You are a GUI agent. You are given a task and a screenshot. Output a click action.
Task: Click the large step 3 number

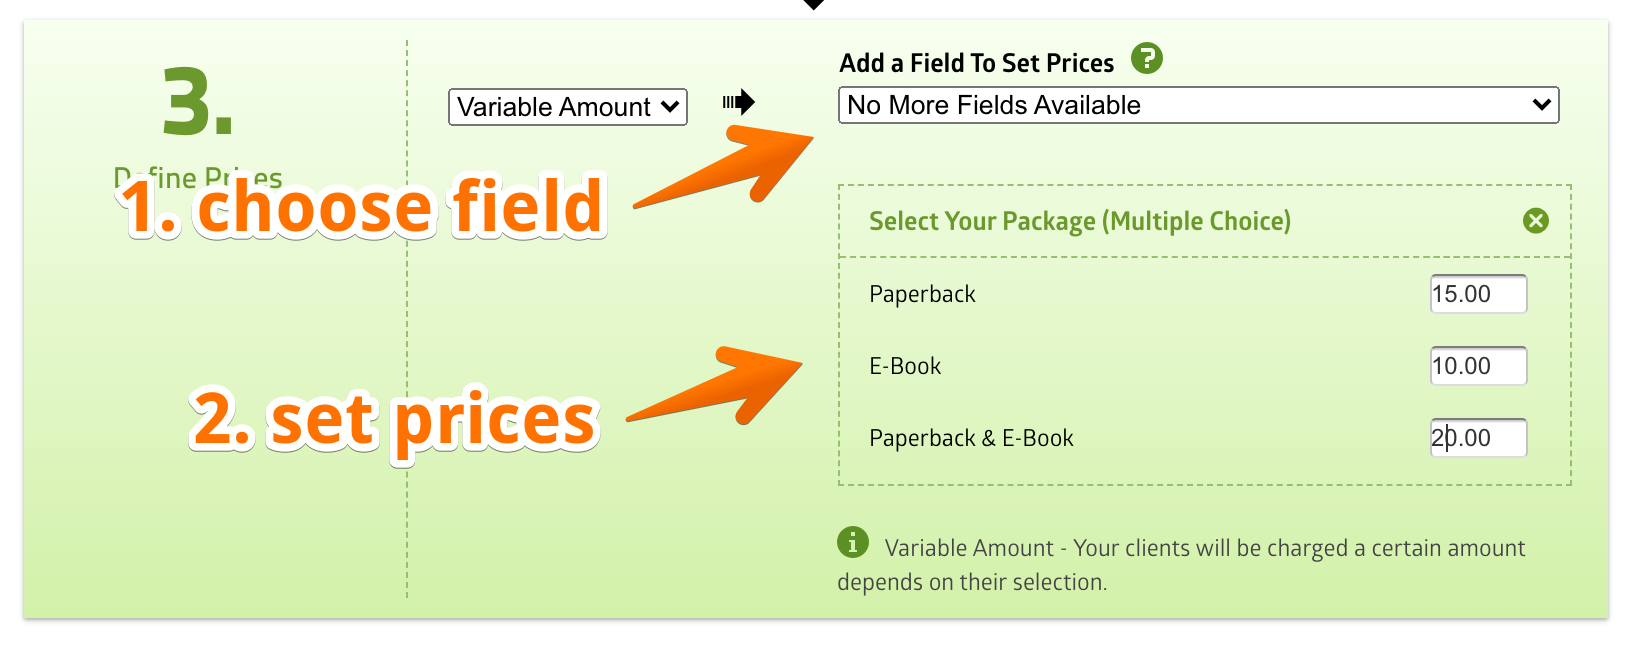click(x=198, y=102)
